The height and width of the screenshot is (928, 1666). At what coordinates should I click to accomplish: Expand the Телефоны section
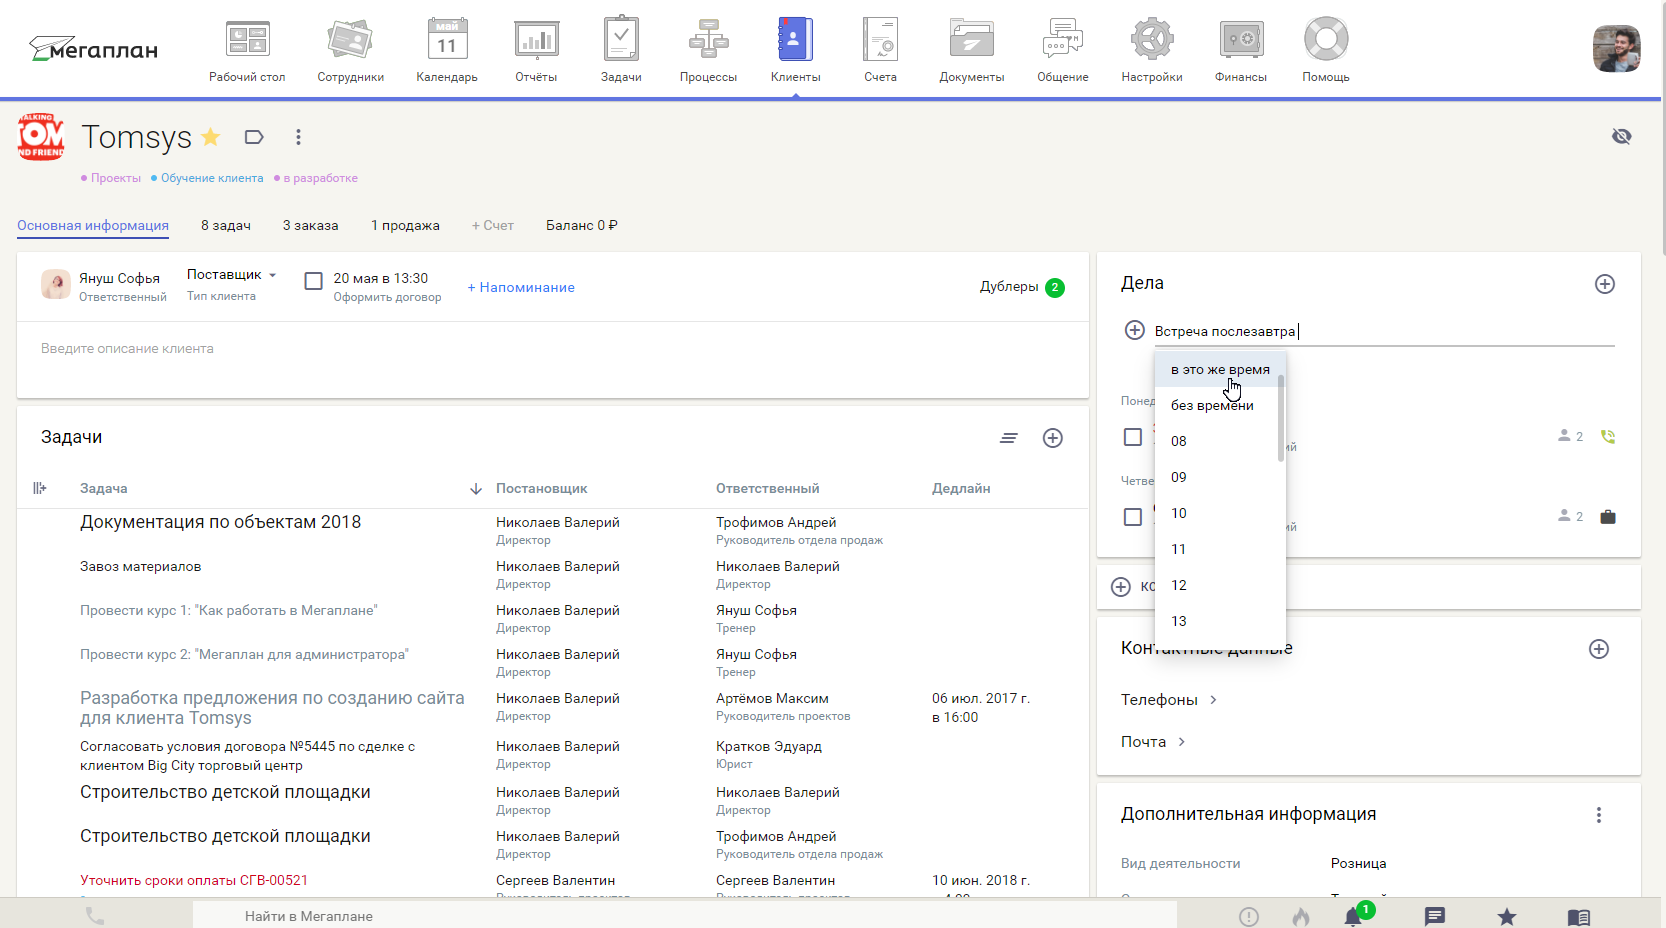coord(1169,700)
